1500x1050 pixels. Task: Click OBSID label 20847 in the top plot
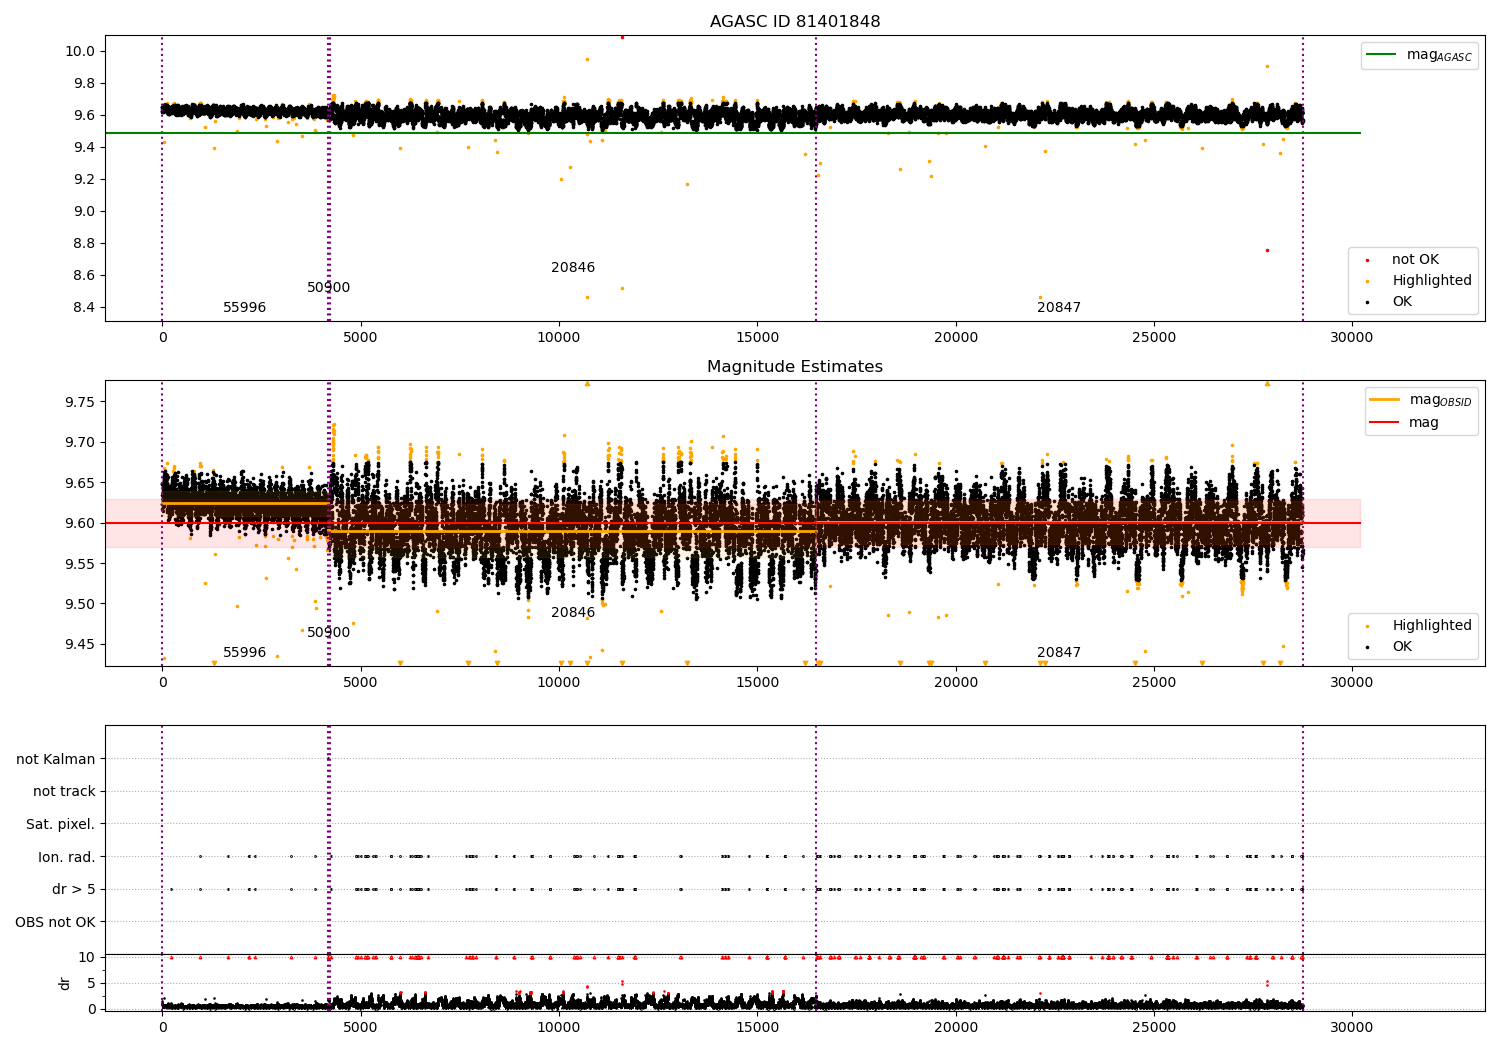pyautogui.click(x=1059, y=308)
